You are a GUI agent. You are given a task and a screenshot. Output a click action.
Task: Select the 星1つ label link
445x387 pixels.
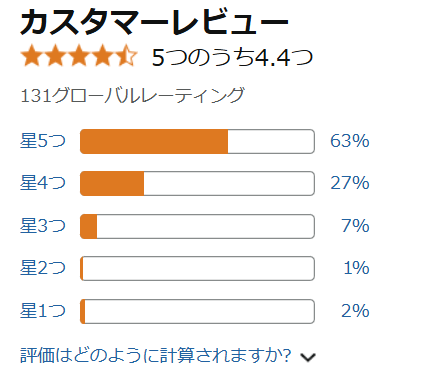click(43, 311)
